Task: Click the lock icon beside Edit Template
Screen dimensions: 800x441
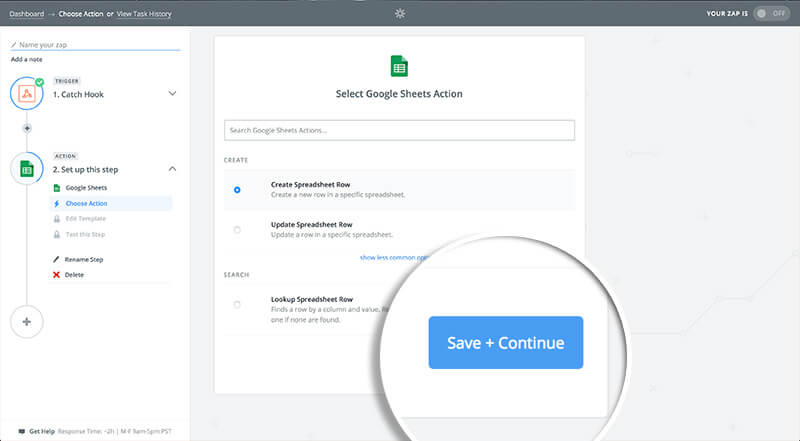Action: (57, 218)
